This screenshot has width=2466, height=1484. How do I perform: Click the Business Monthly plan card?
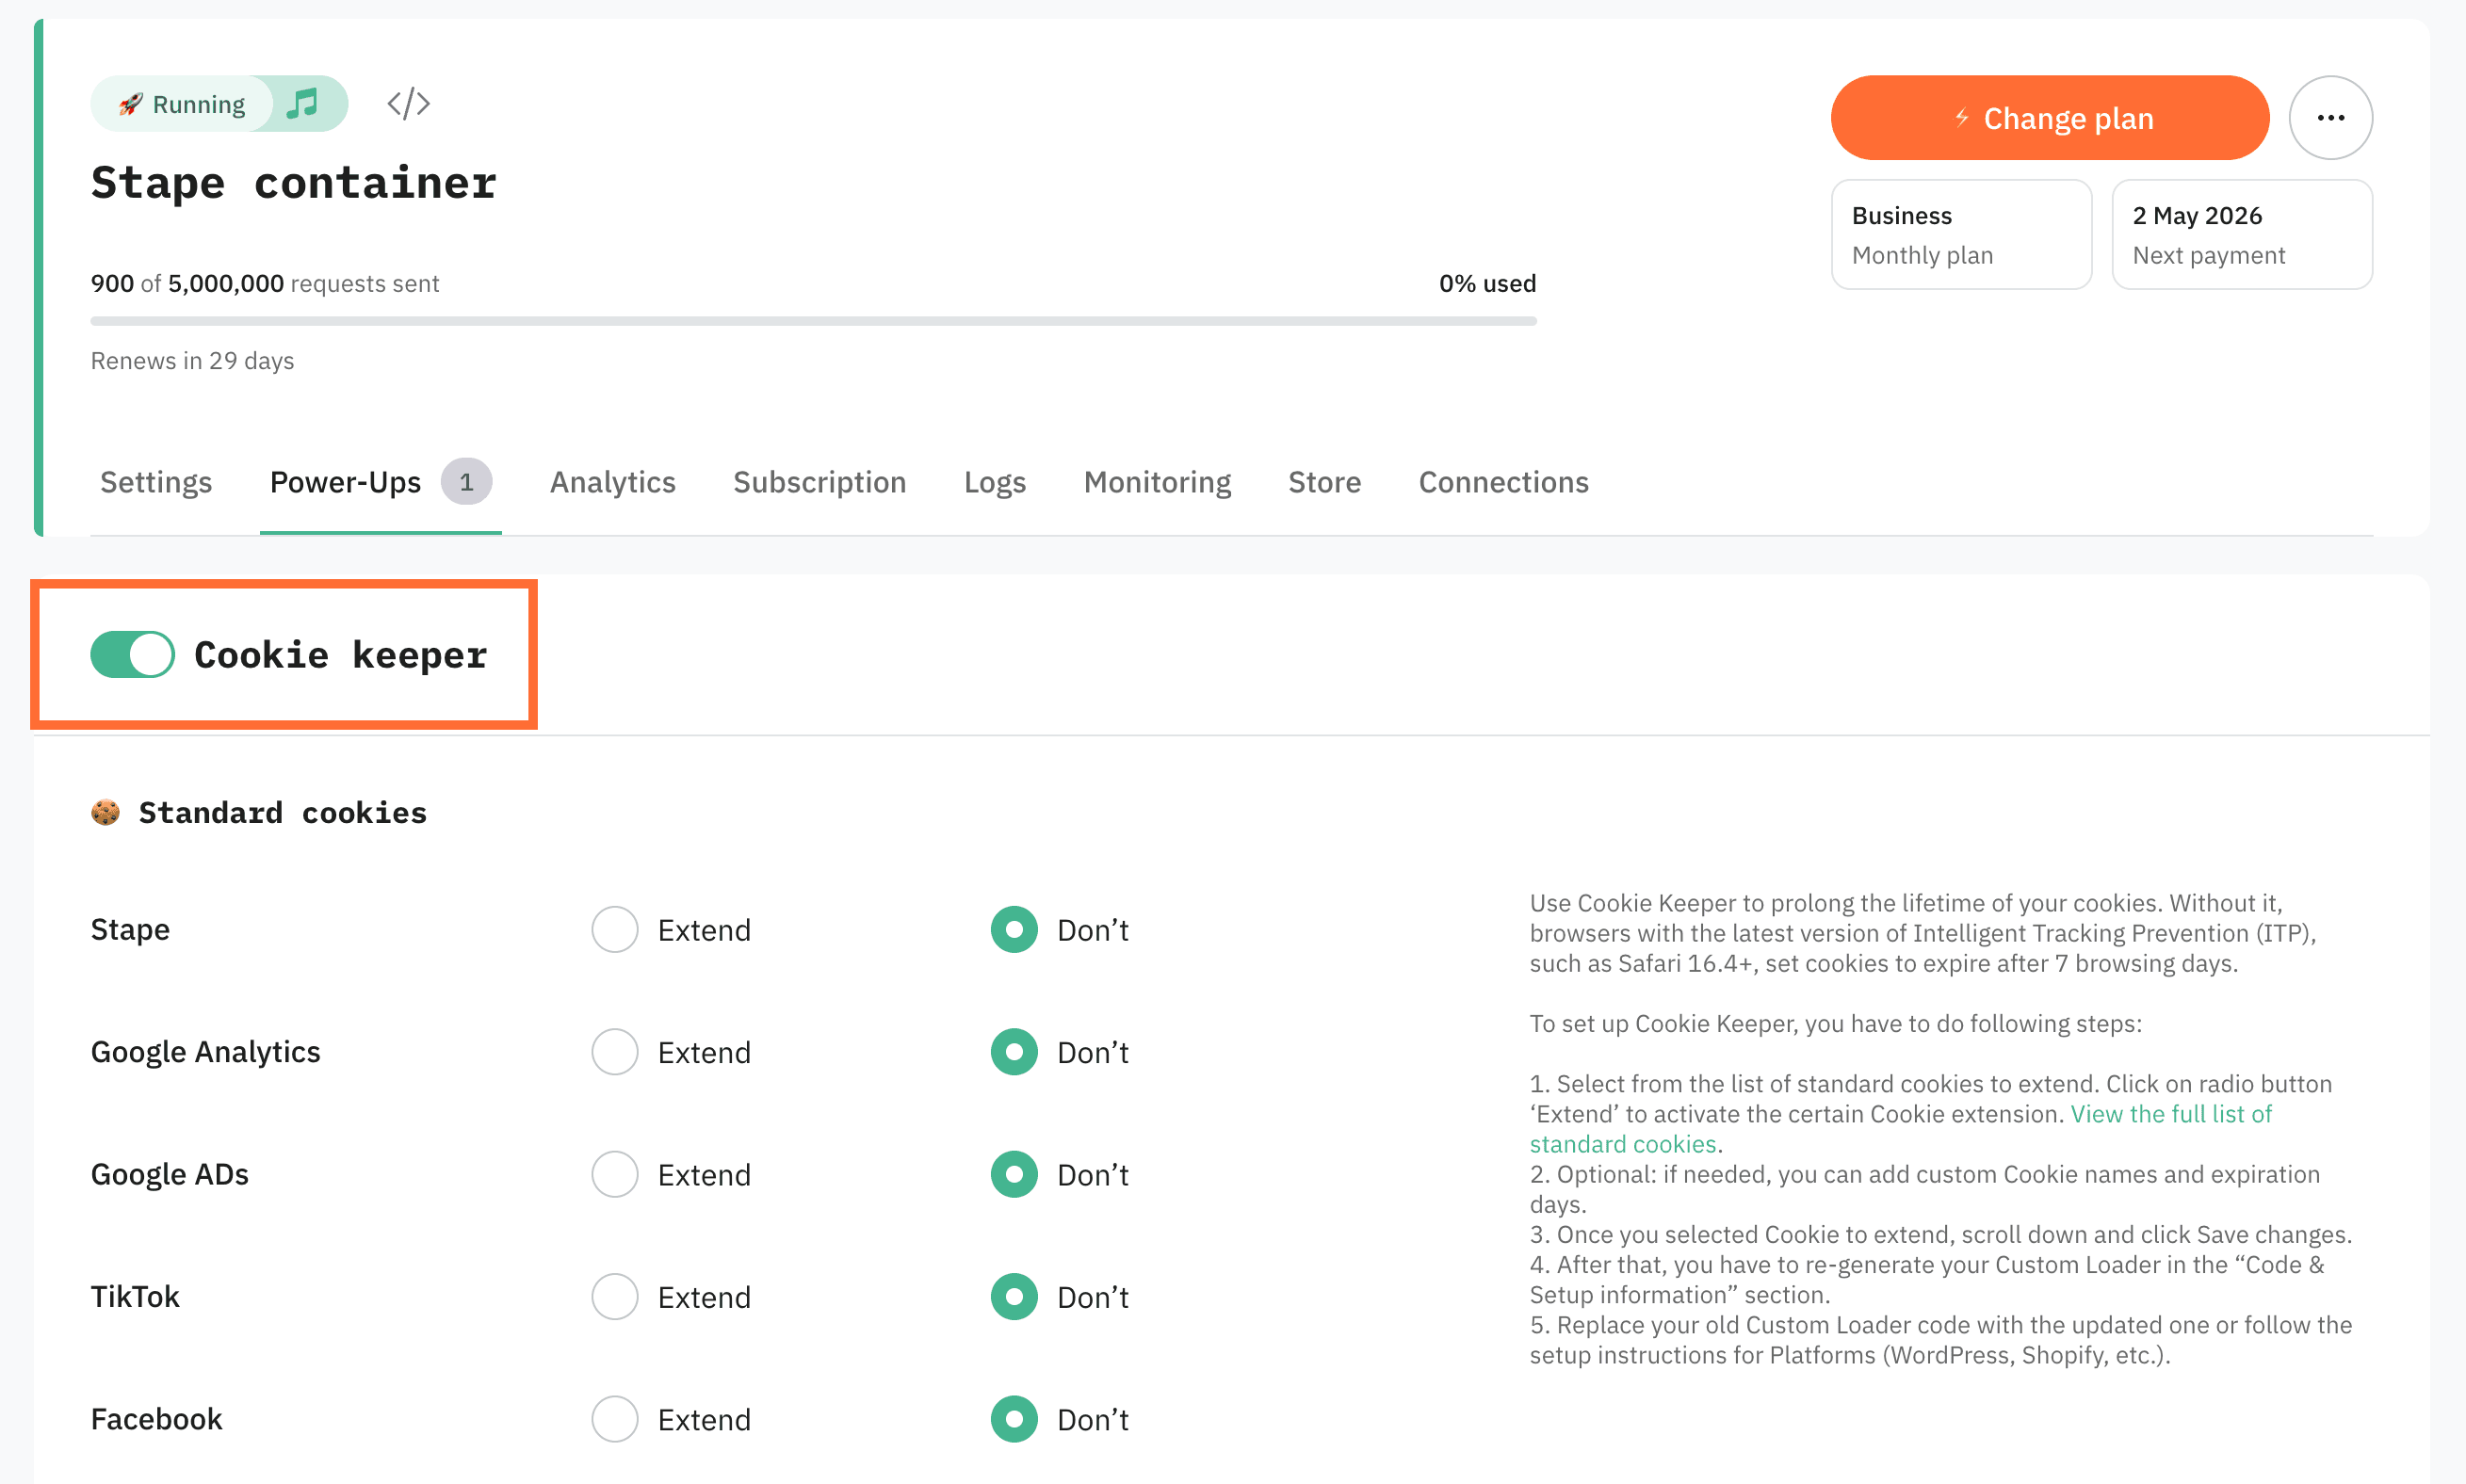(1960, 235)
